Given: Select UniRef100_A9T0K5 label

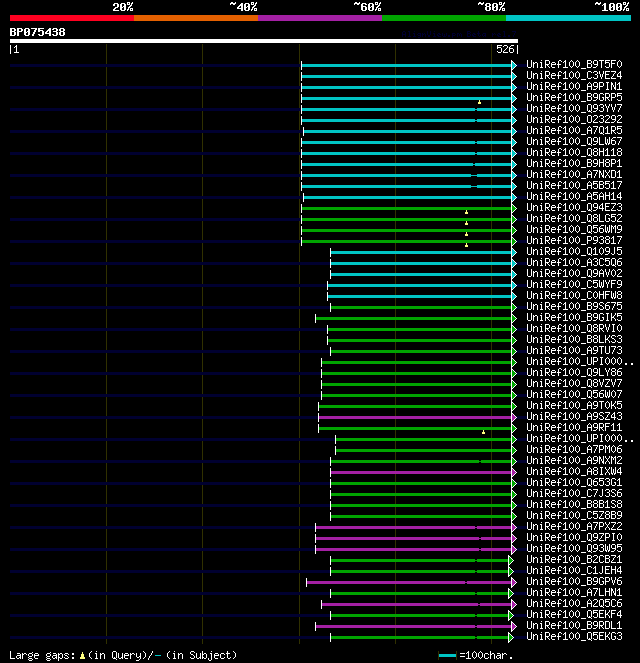Looking at the screenshot, I should point(574,405).
